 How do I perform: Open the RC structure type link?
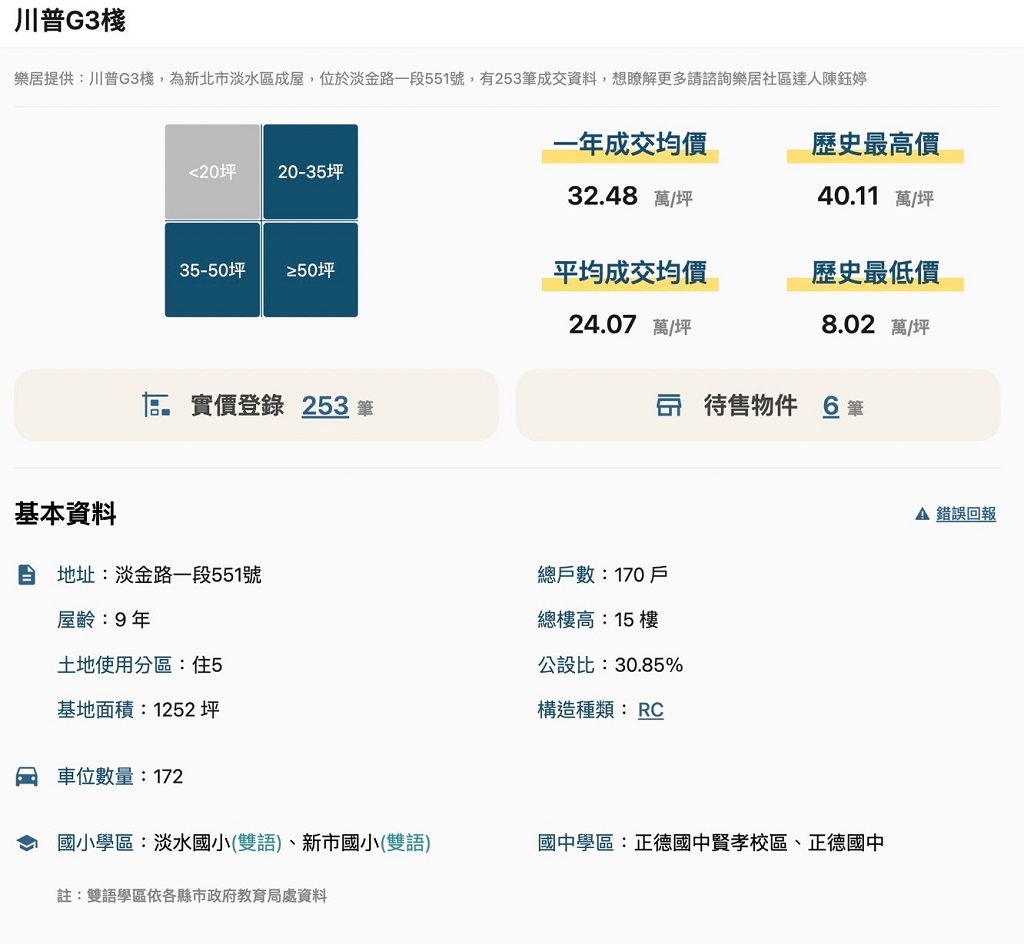650,710
